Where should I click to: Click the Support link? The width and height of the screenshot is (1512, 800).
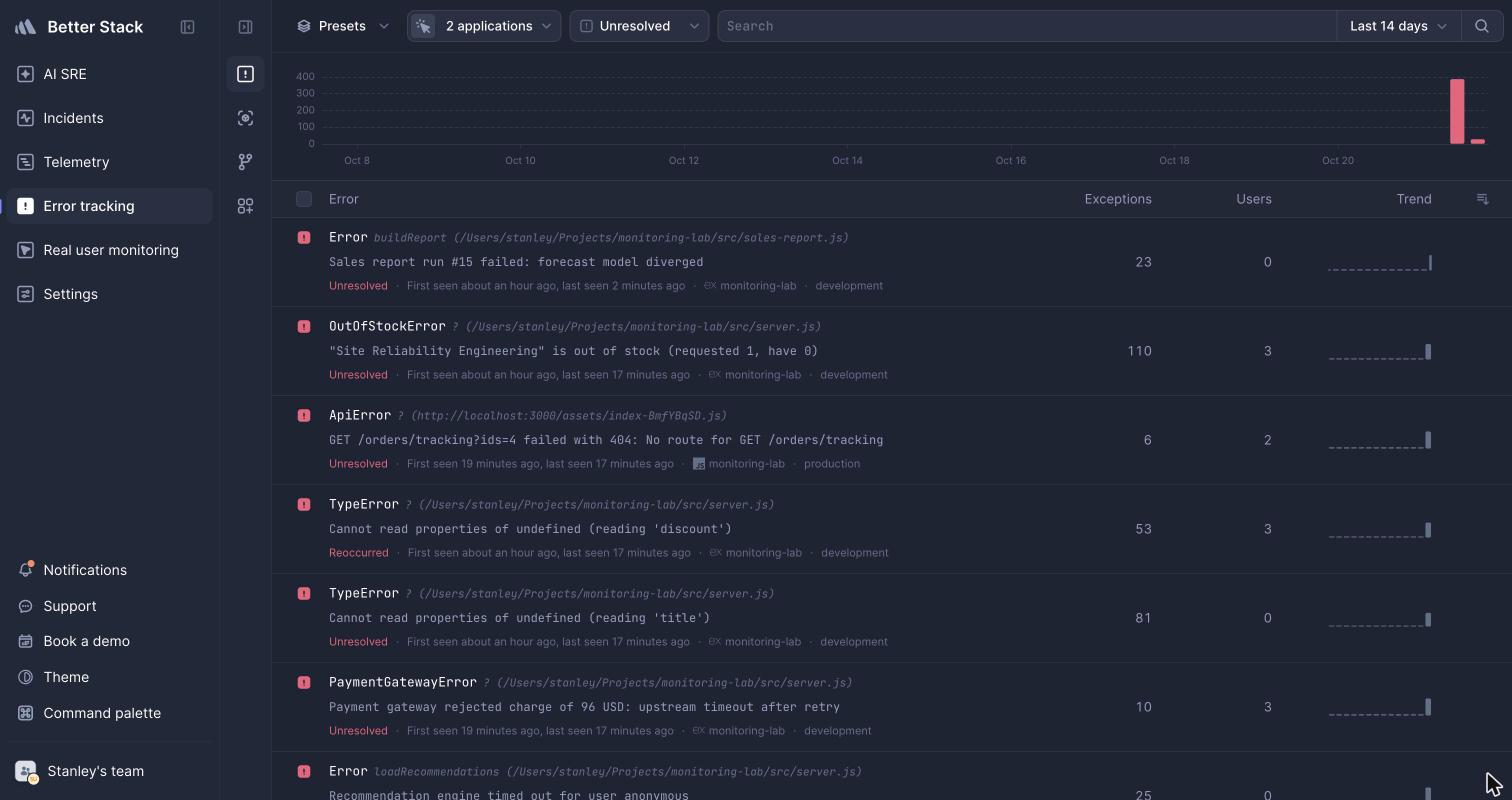[x=110, y=606]
